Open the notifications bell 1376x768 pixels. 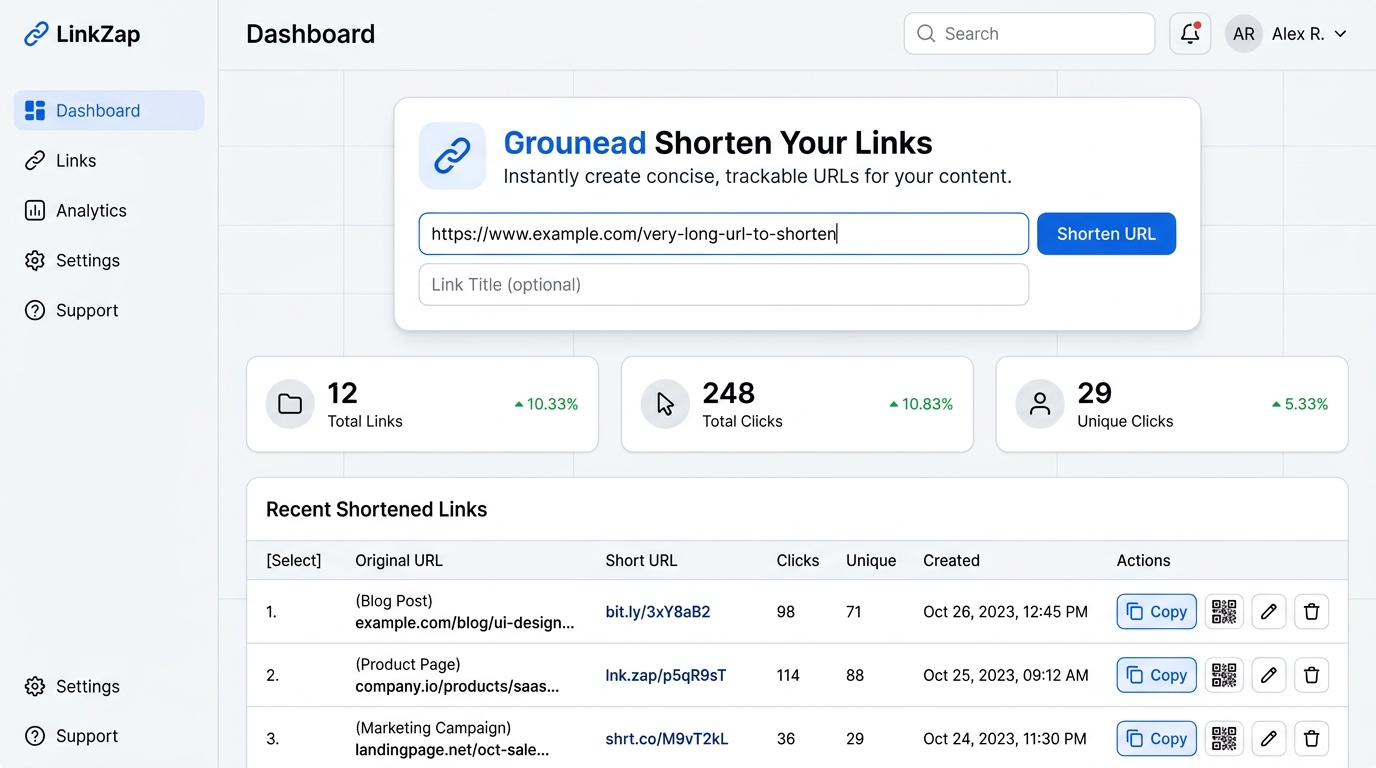[1190, 34]
